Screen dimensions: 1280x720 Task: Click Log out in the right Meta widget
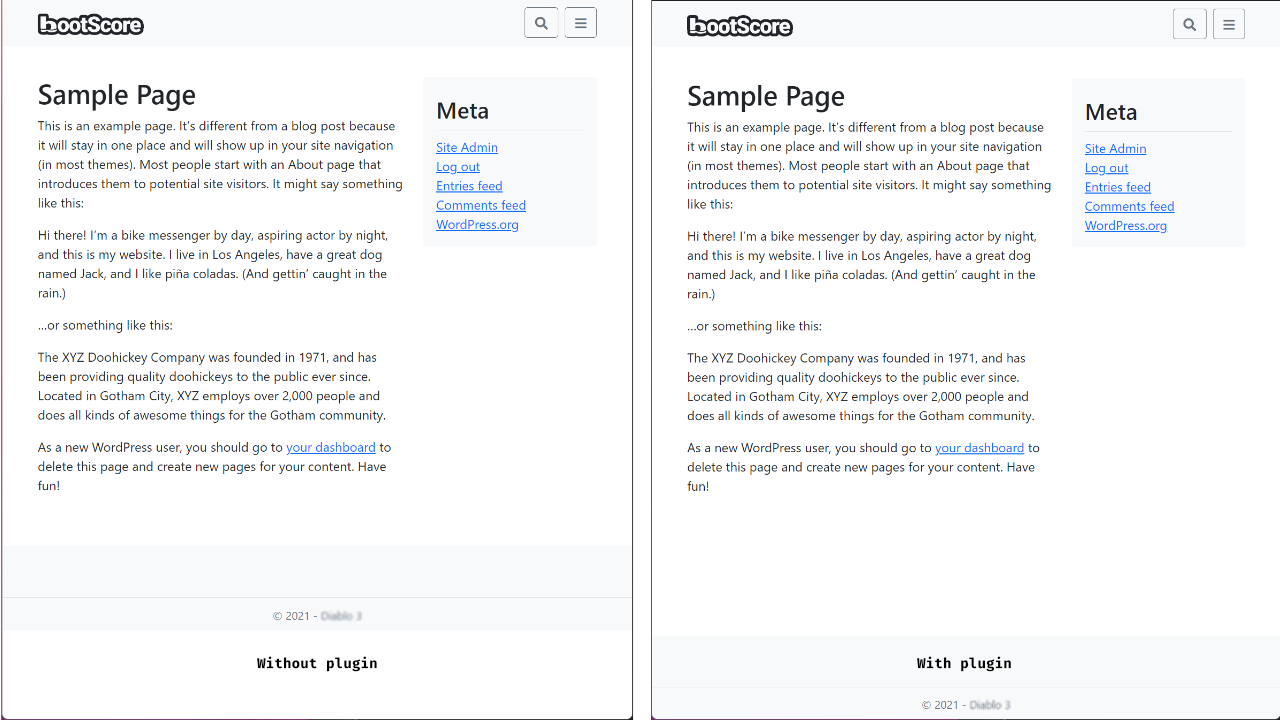coord(1106,168)
